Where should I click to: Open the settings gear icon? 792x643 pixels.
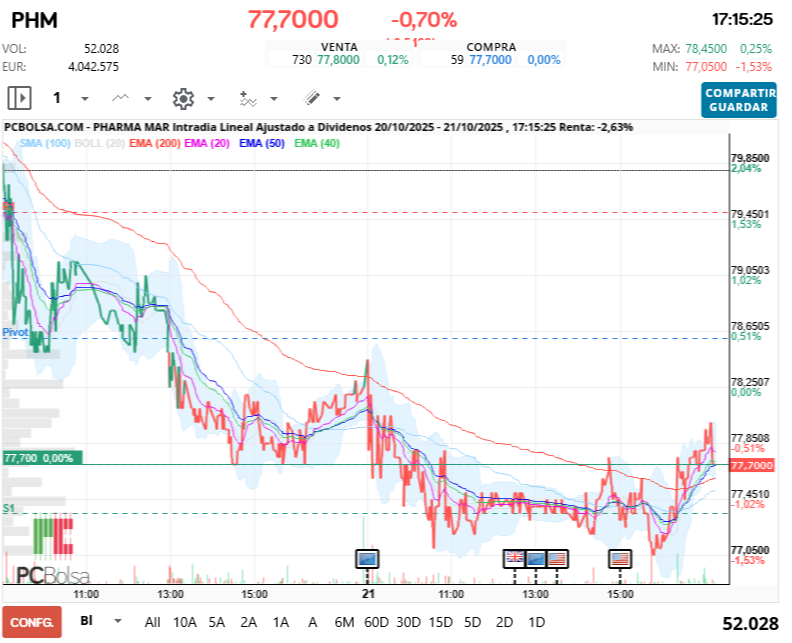pyautogui.click(x=182, y=98)
